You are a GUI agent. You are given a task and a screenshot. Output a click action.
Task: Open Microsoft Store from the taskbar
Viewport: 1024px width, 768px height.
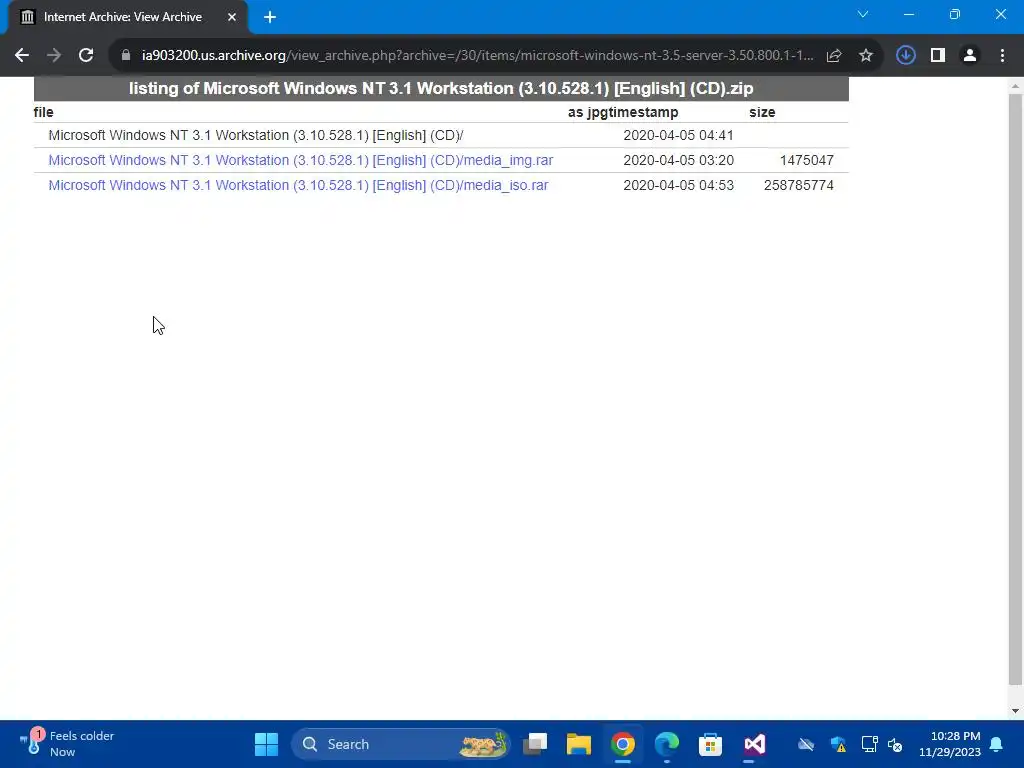711,744
